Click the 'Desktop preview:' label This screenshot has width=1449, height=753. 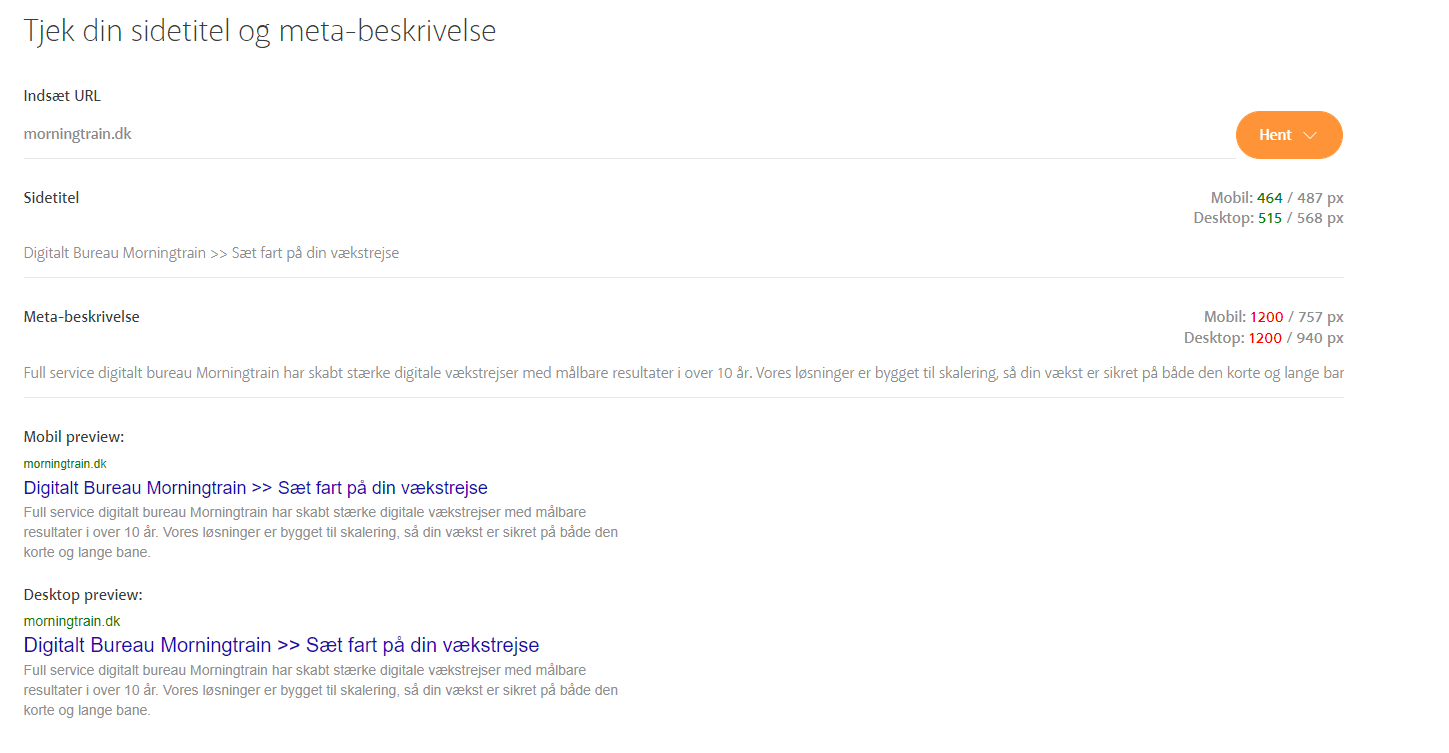83,595
